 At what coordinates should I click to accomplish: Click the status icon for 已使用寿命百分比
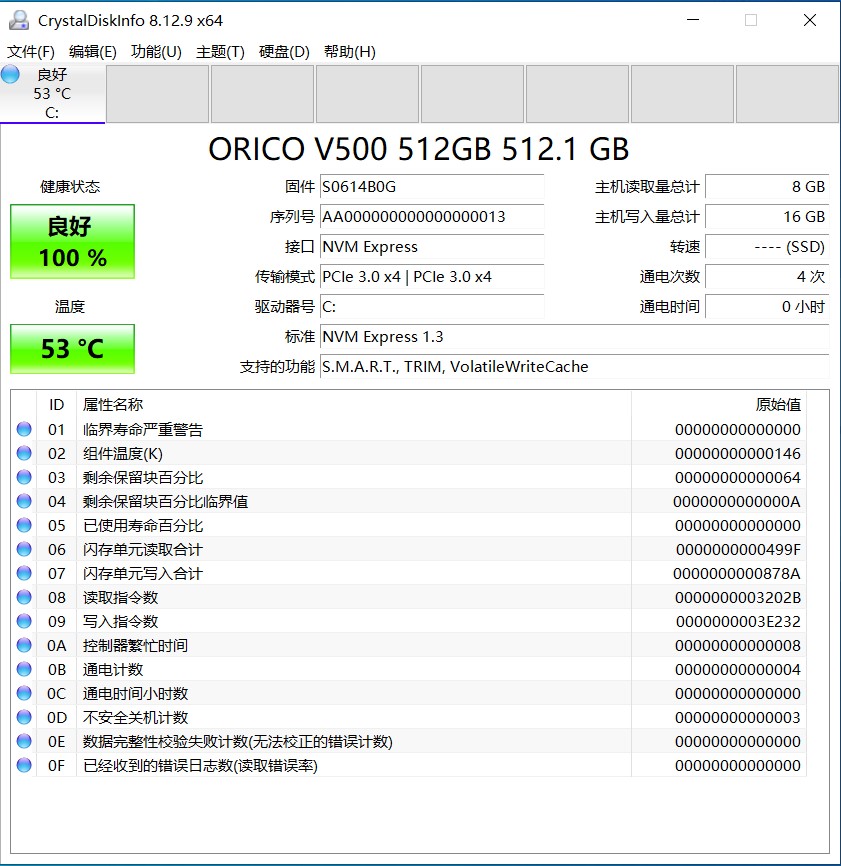(24, 526)
